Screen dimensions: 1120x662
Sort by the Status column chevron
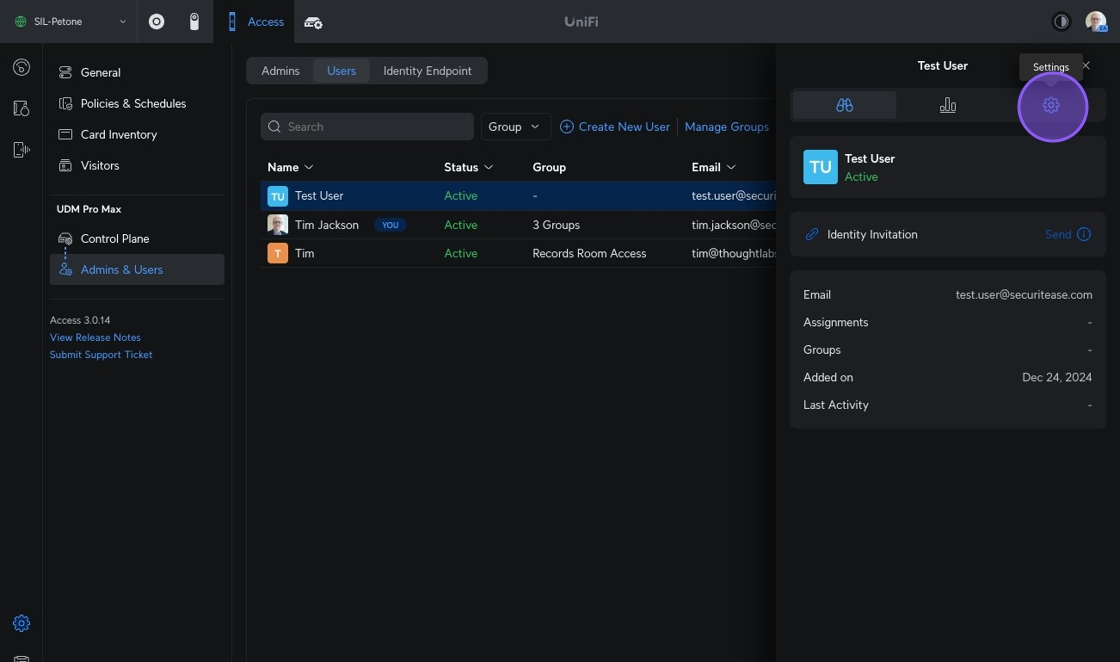488,167
